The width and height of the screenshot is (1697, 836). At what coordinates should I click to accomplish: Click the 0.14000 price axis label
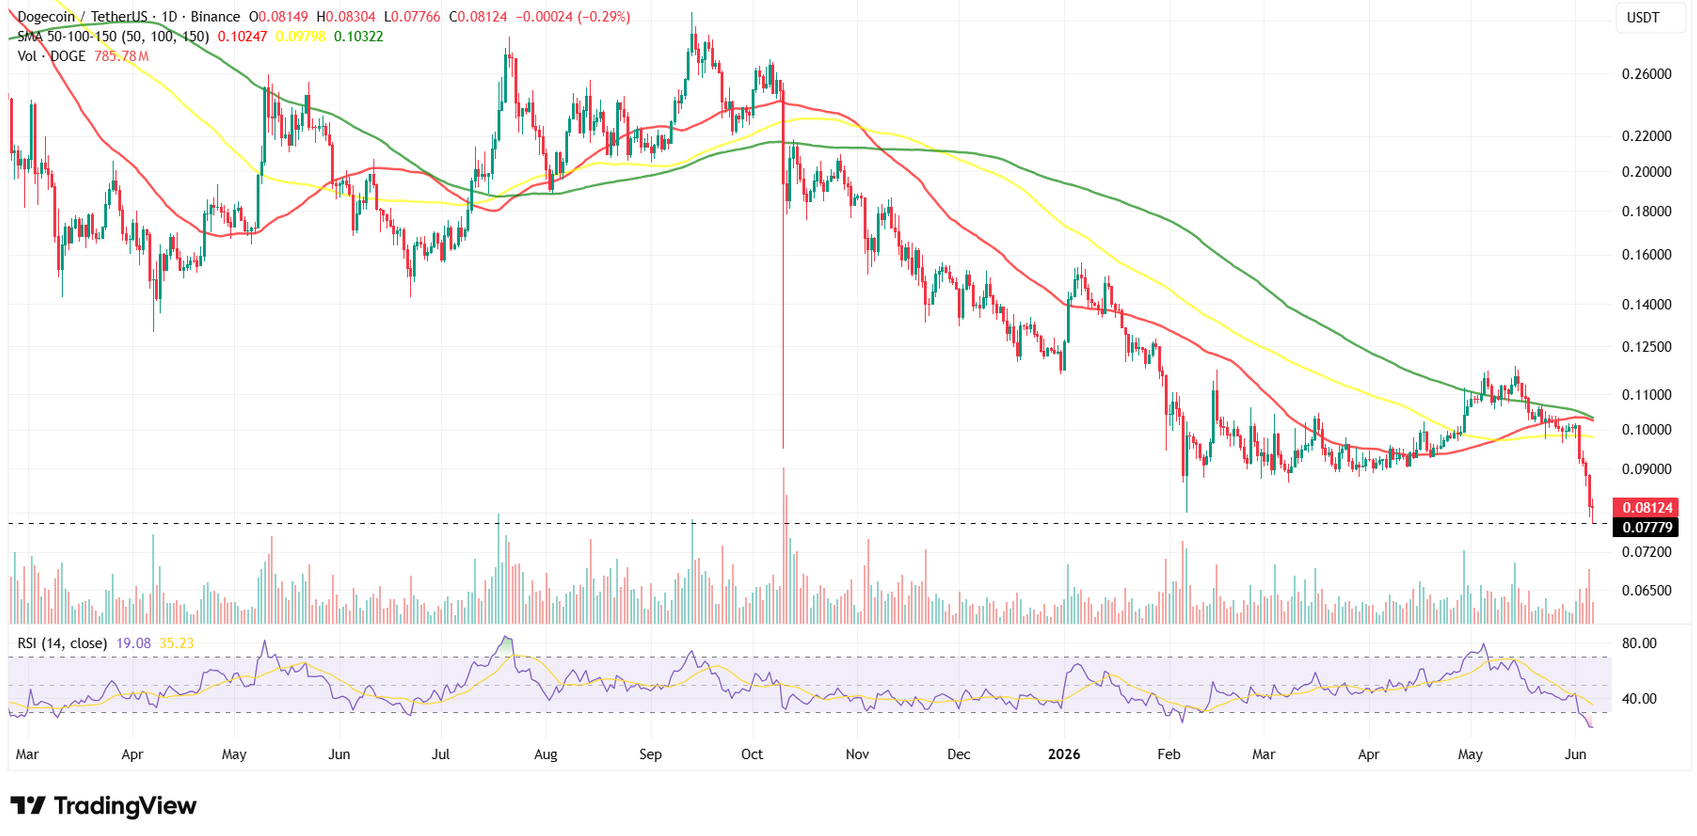click(1647, 304)
